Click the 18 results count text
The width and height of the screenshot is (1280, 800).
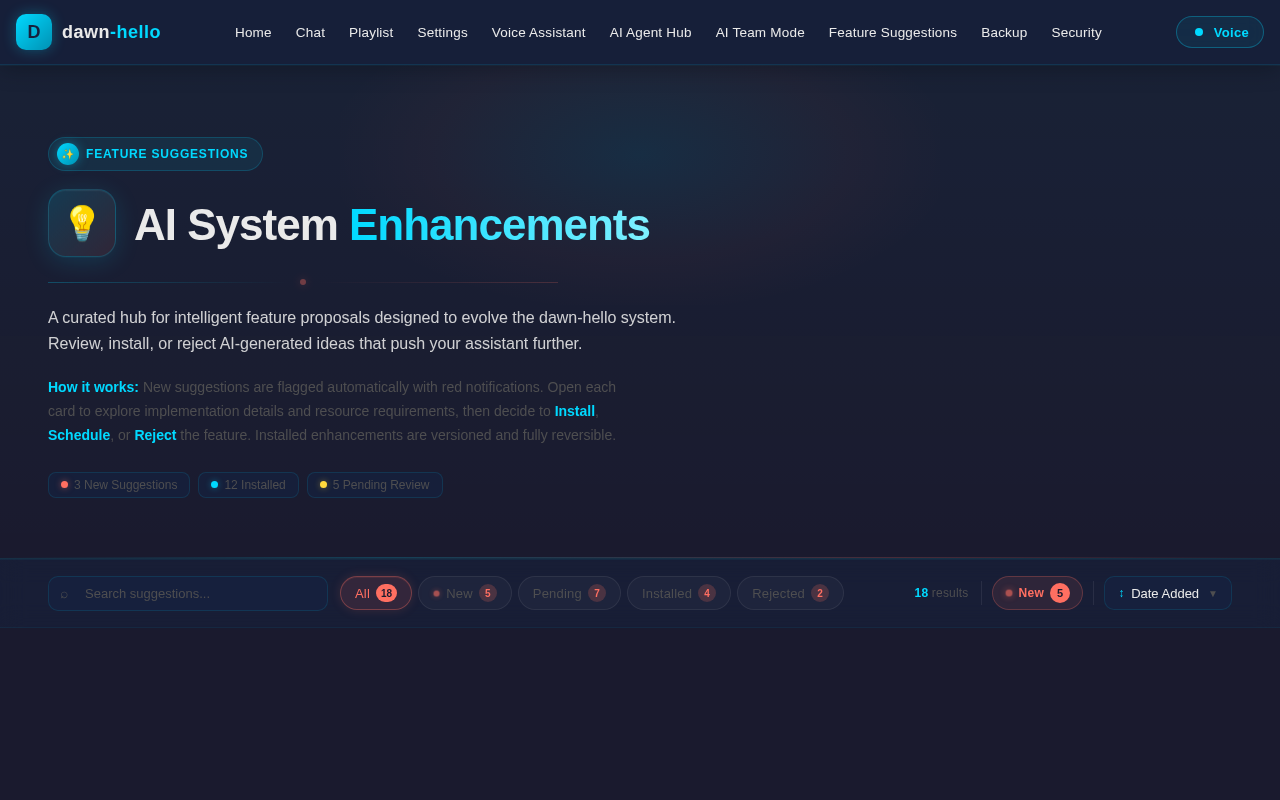coord(941,593)
